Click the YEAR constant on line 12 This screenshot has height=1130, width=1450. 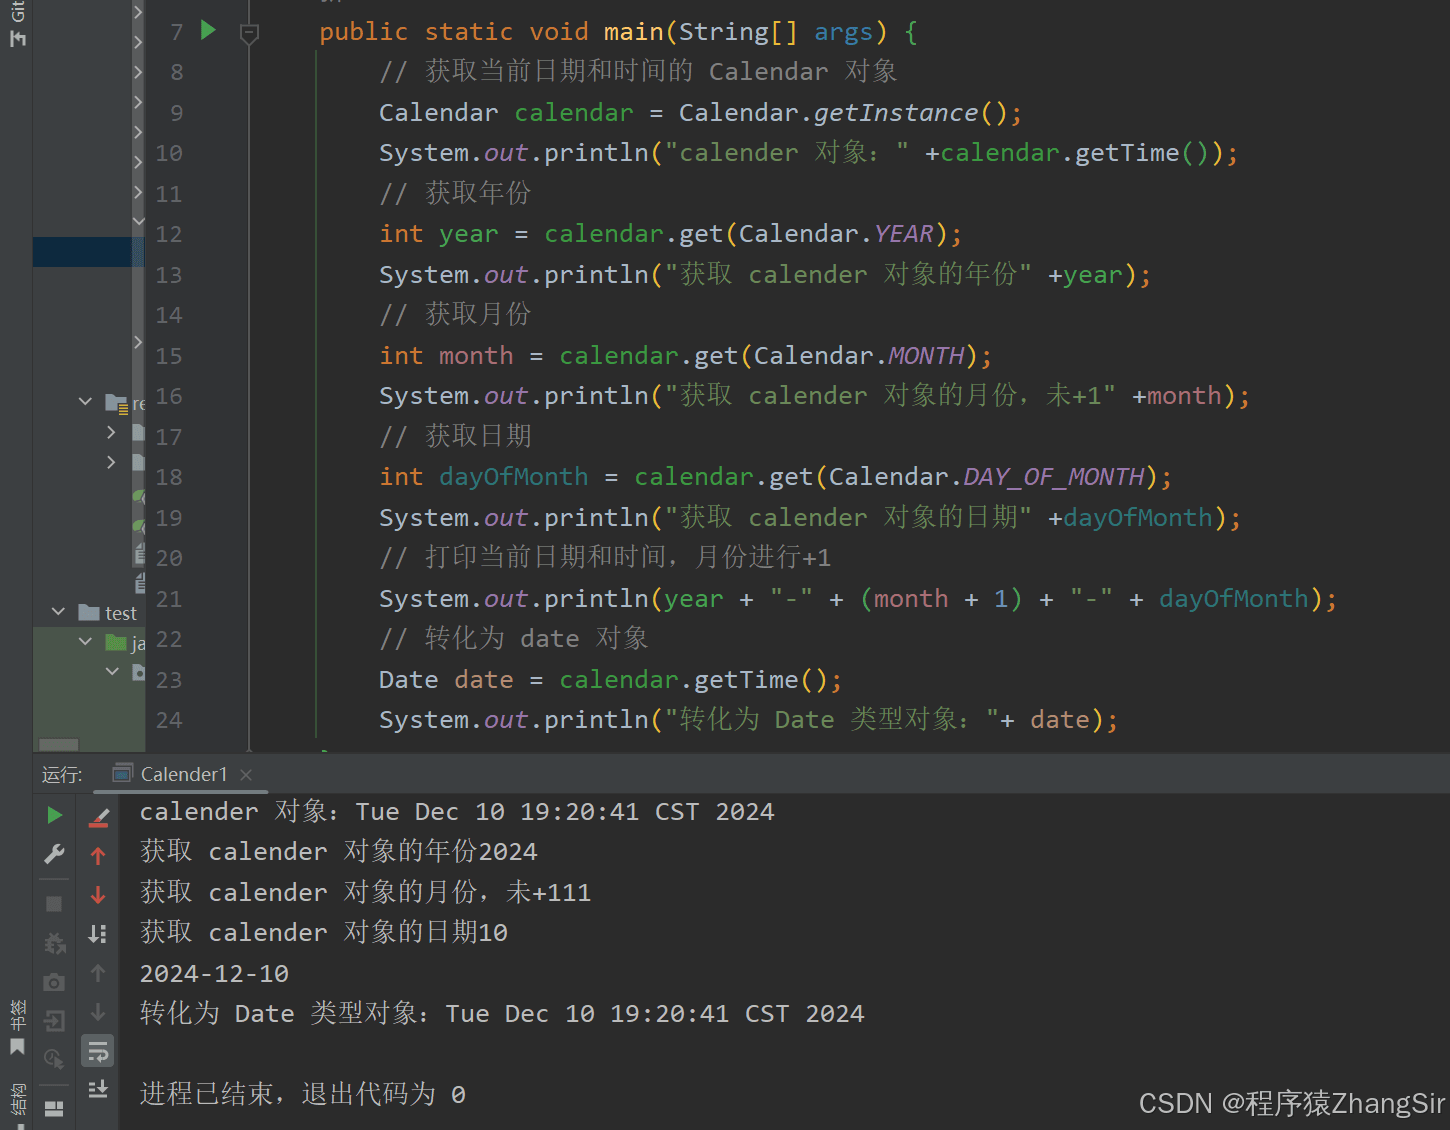coord(904,234)
